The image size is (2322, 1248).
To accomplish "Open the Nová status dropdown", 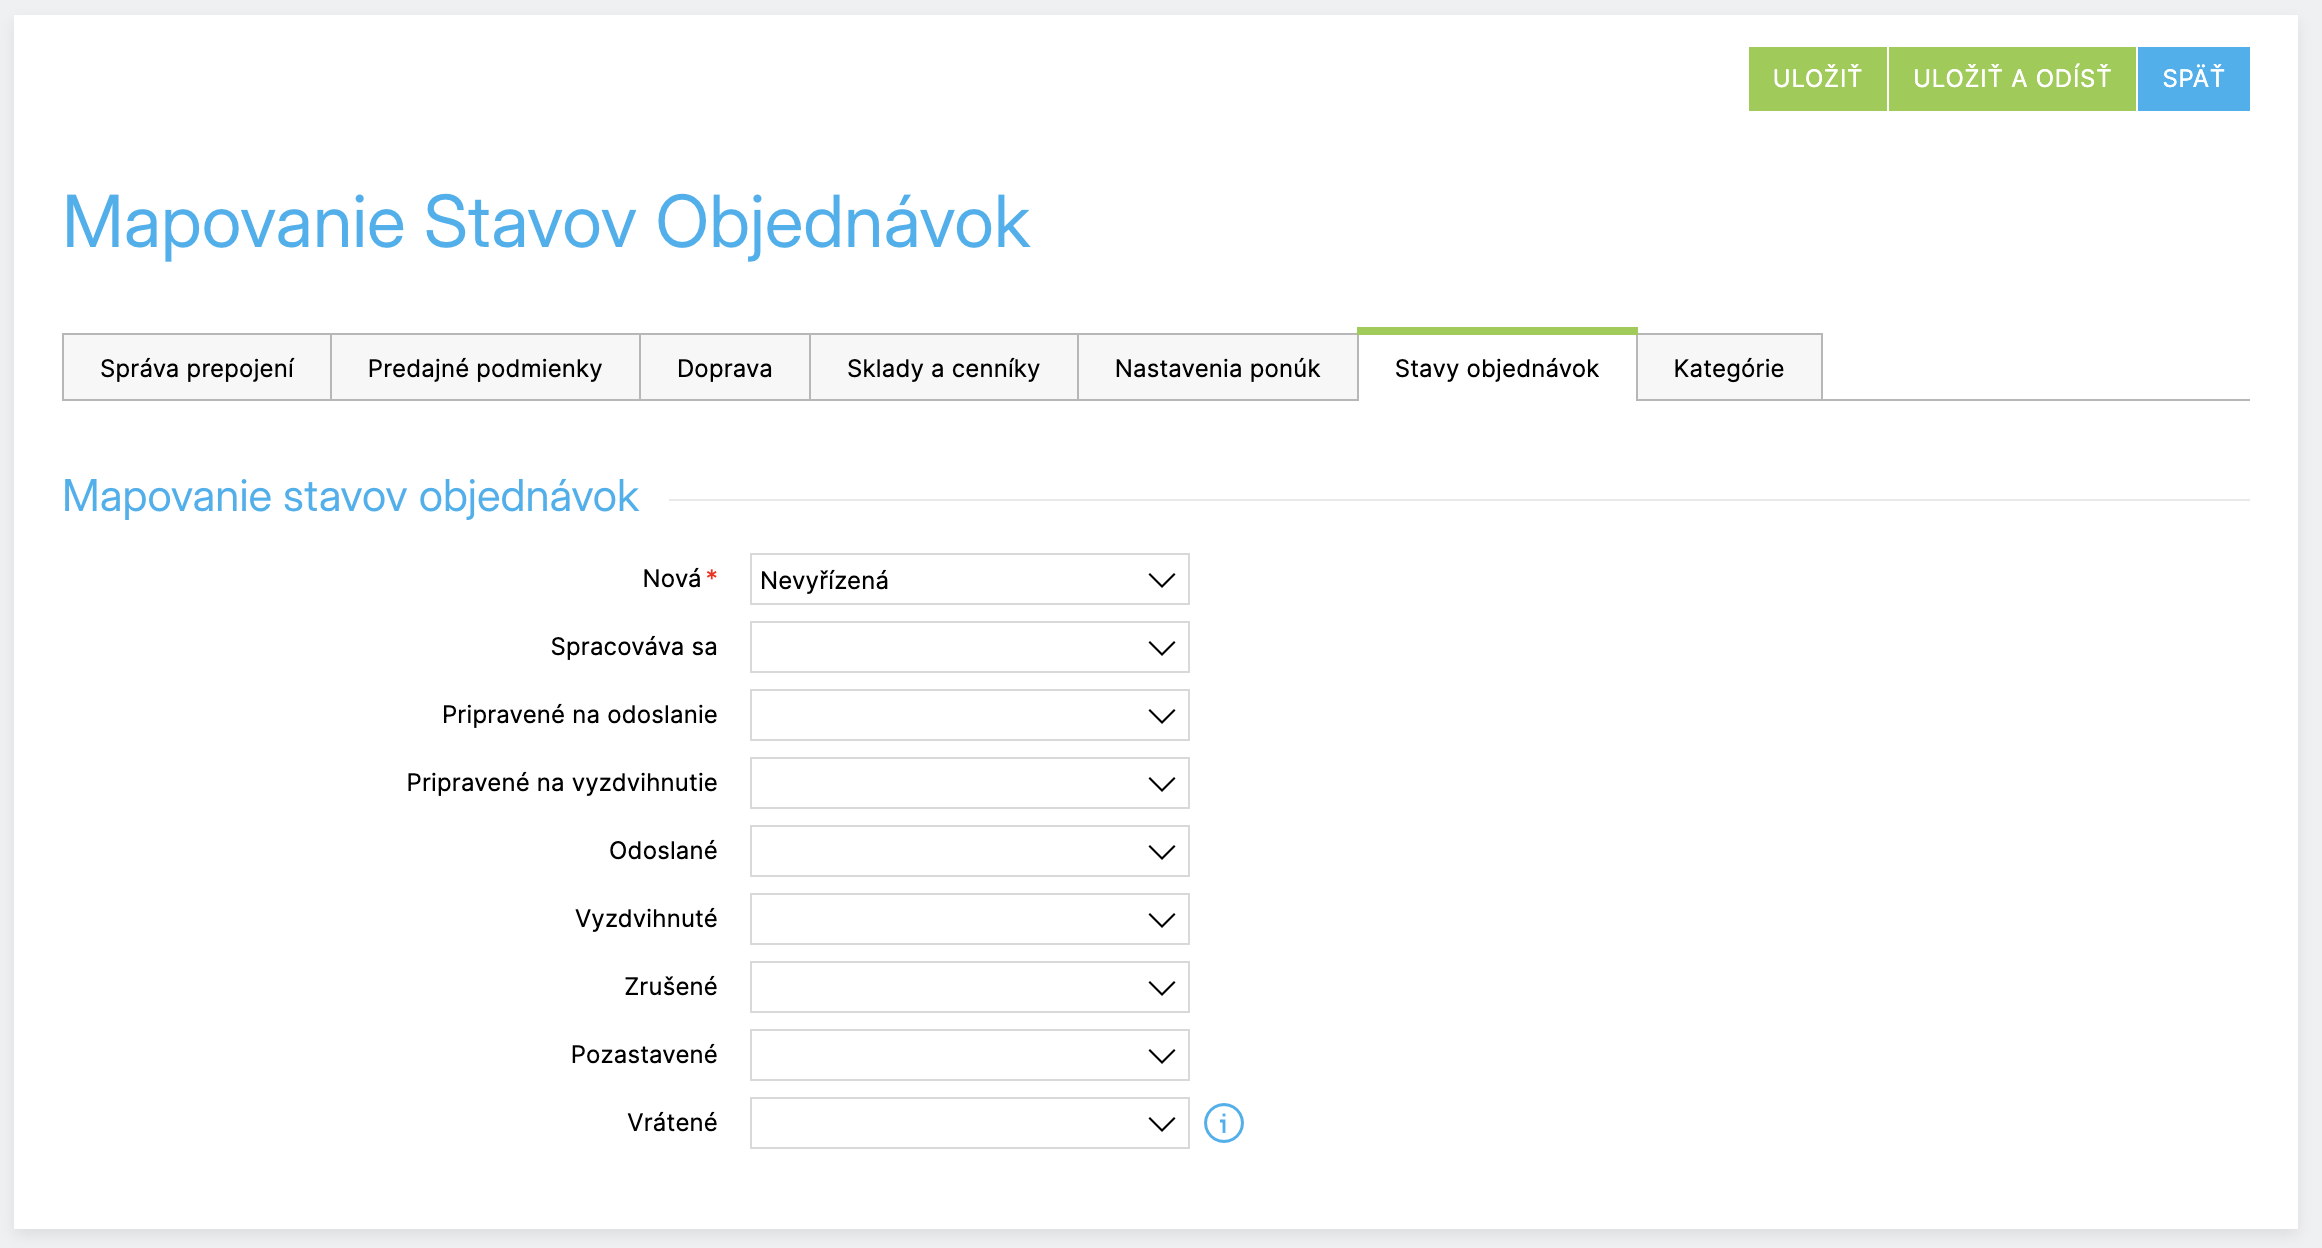I will pos(968,580).
